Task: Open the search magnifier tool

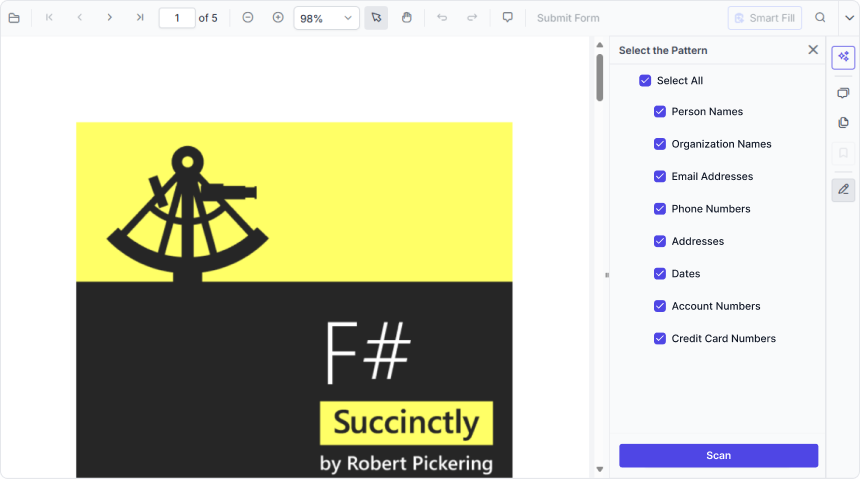Action: [820, 18]
